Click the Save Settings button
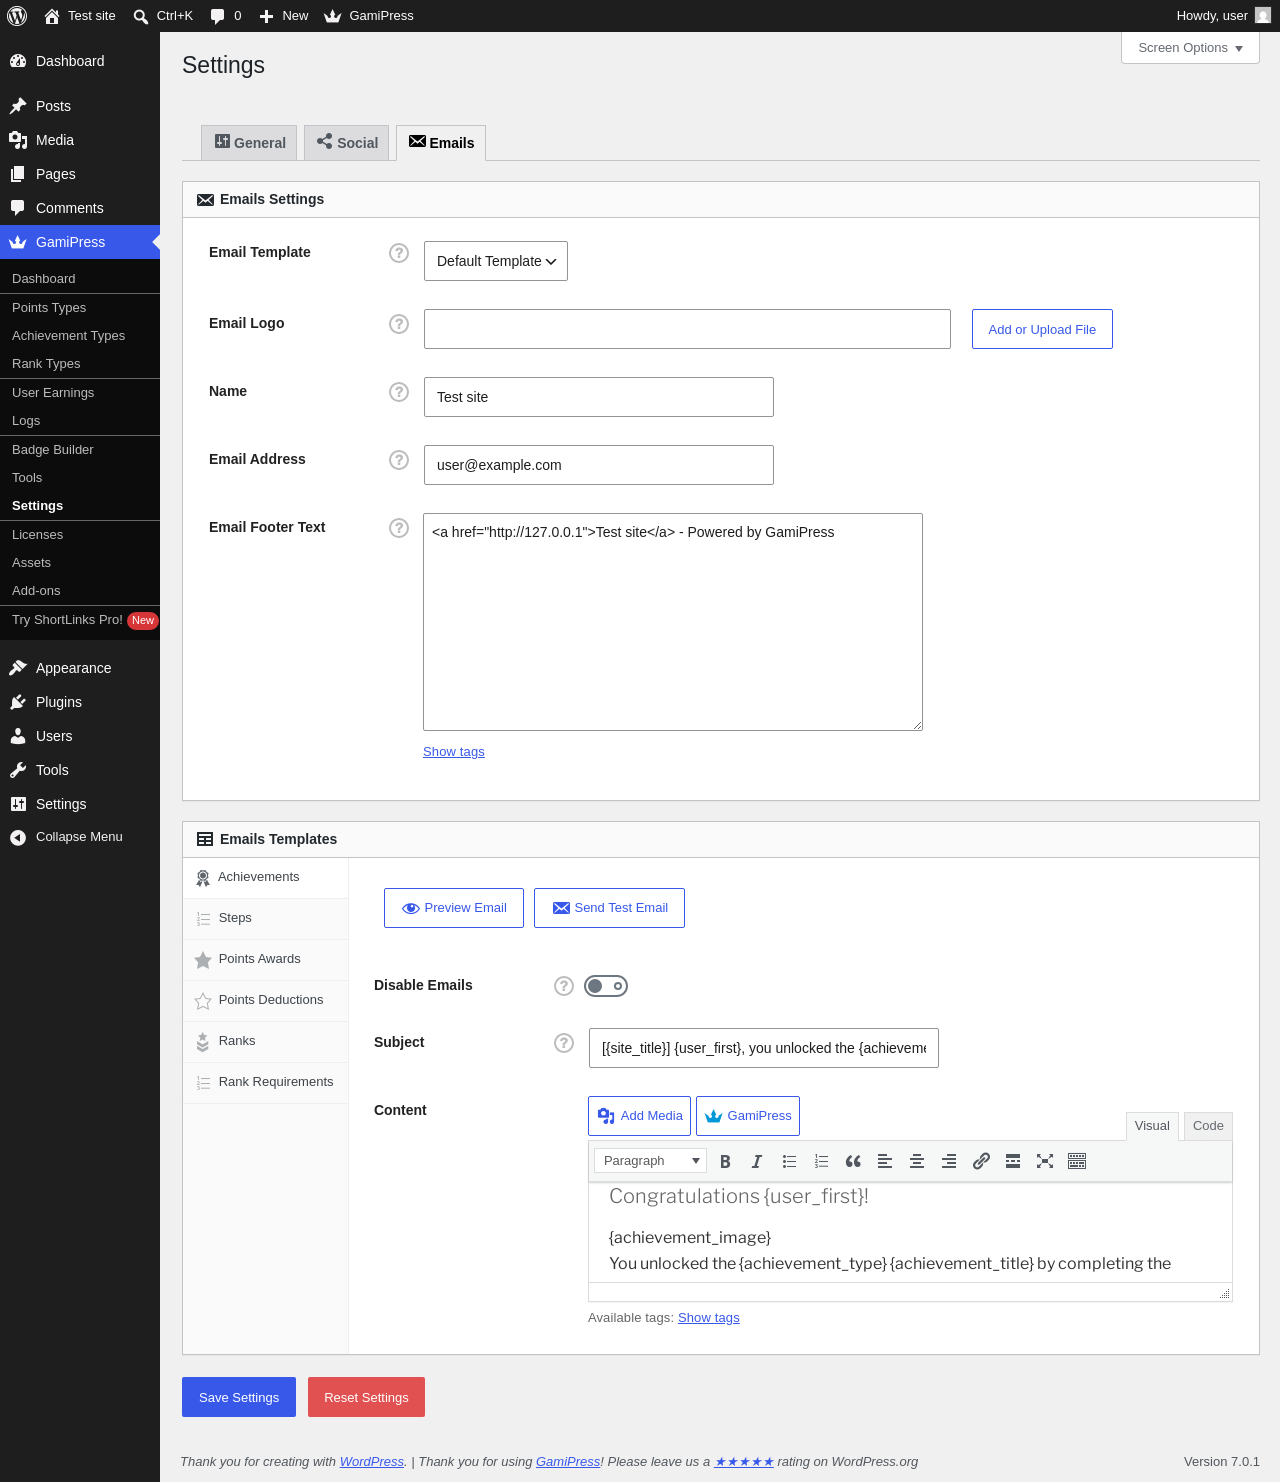This screenshot has width=1280, height=1482. tap(239, 1397)
